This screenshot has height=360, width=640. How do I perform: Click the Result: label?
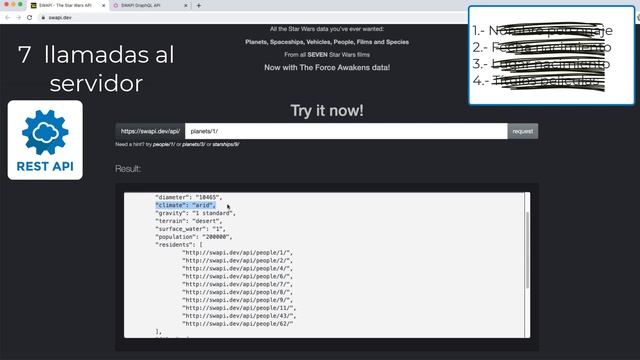click(x=128, y=169)
